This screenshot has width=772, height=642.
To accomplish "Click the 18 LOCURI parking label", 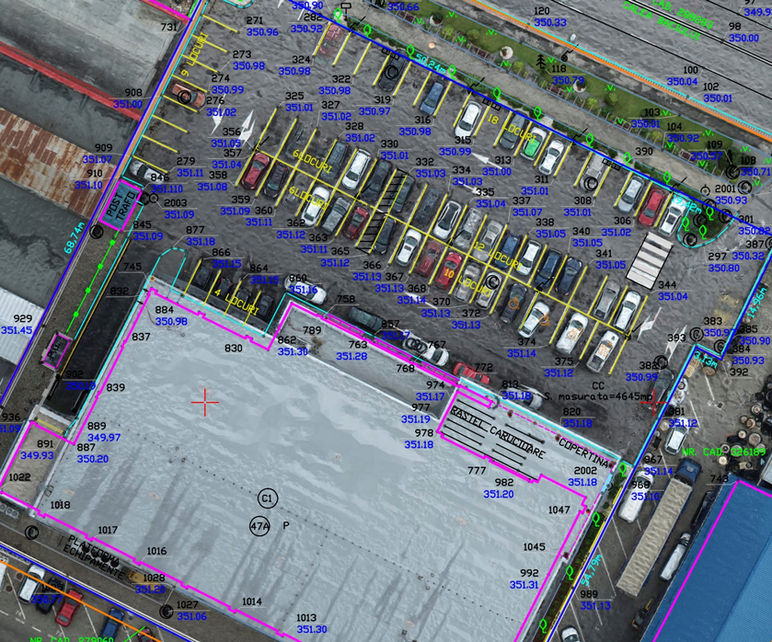I will 512,129.
